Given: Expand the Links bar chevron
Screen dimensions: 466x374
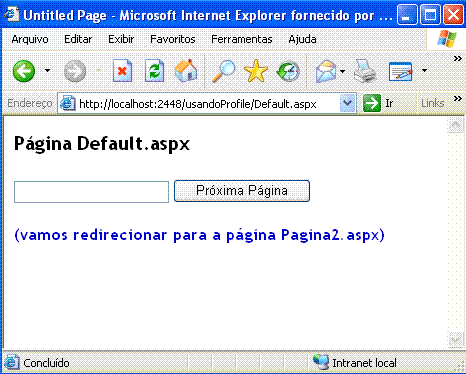Looking at the screenshot, I should coord(458,98).
